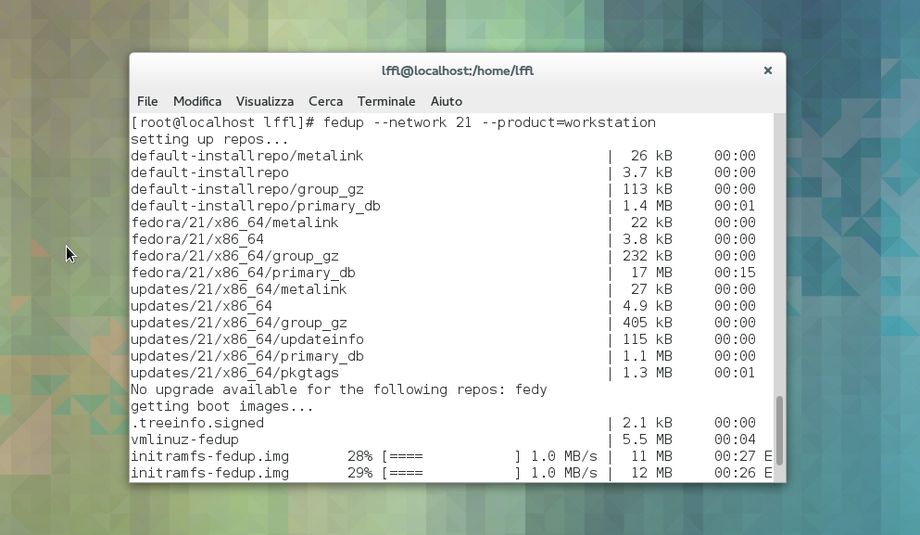The height and width of the screenshot is (535, 920).
Task: Click the default-installrepo/metalink line
Action: (247, 156)
